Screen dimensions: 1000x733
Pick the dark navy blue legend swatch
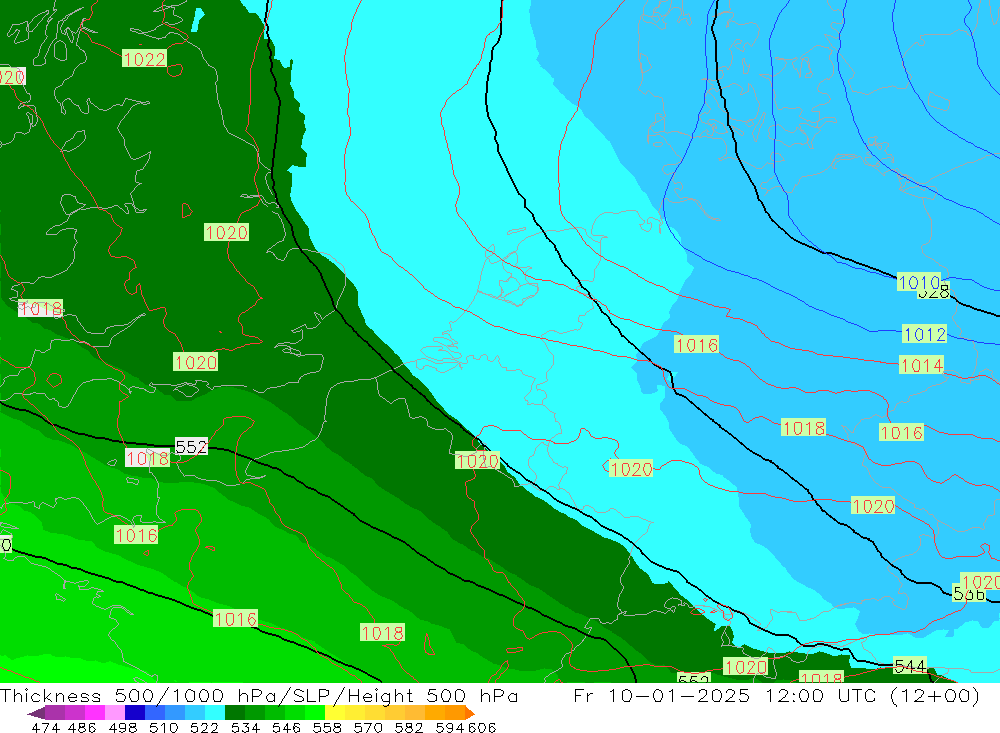pos(134,713)
